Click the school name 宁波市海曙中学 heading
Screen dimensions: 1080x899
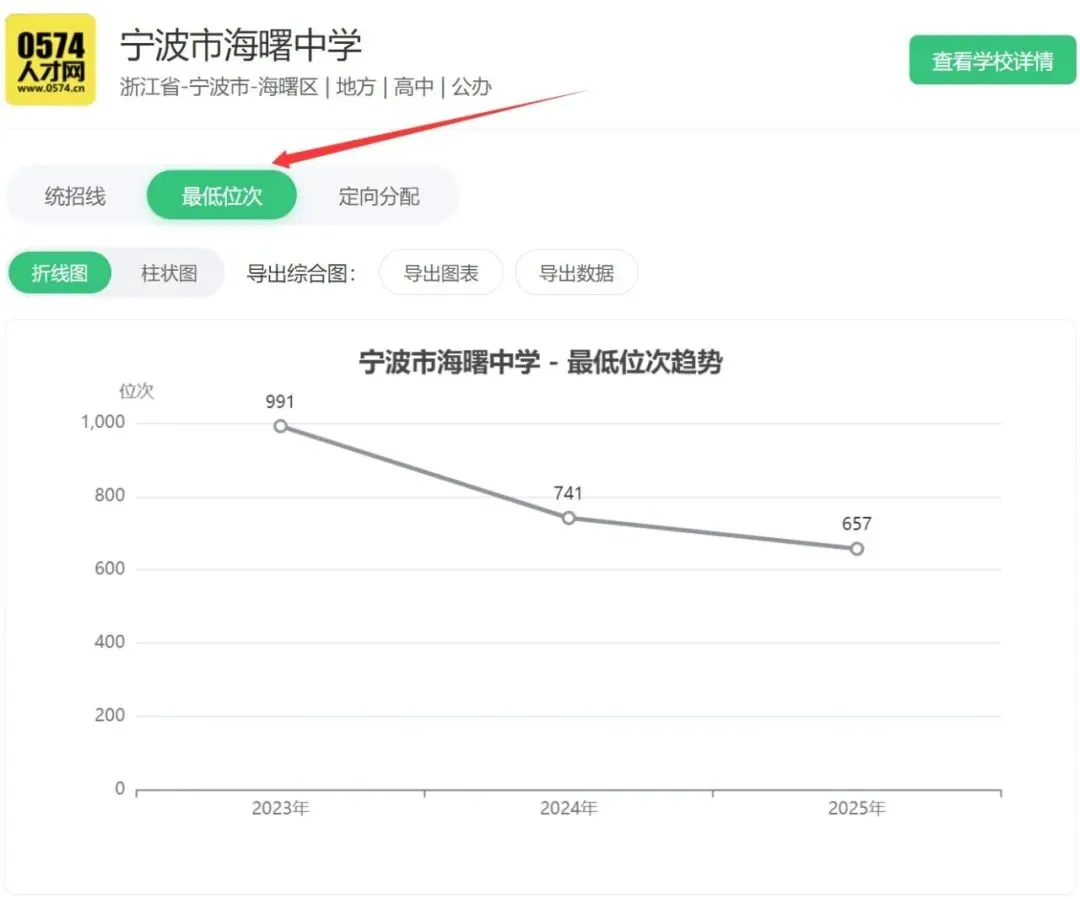pyautogui.click(x=241, y=45)
